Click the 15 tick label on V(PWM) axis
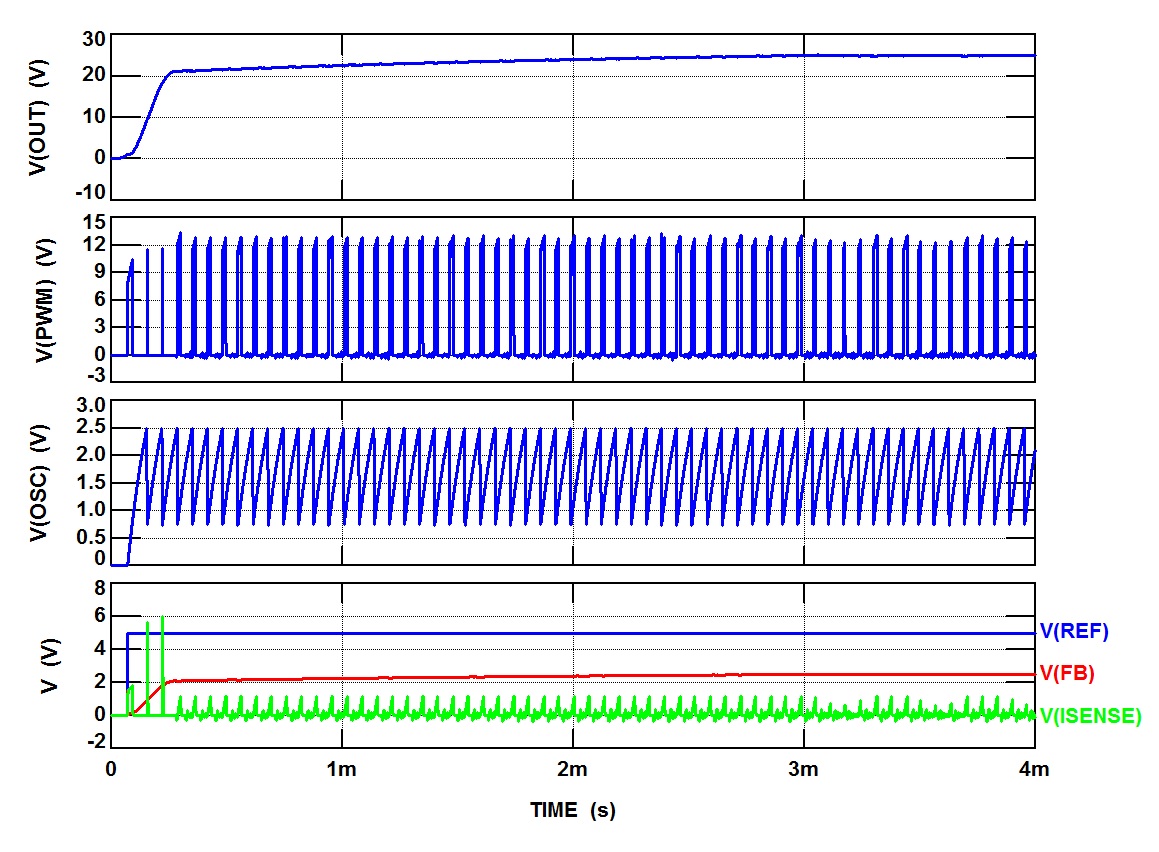1159x852 pixels. click(94, 222)
